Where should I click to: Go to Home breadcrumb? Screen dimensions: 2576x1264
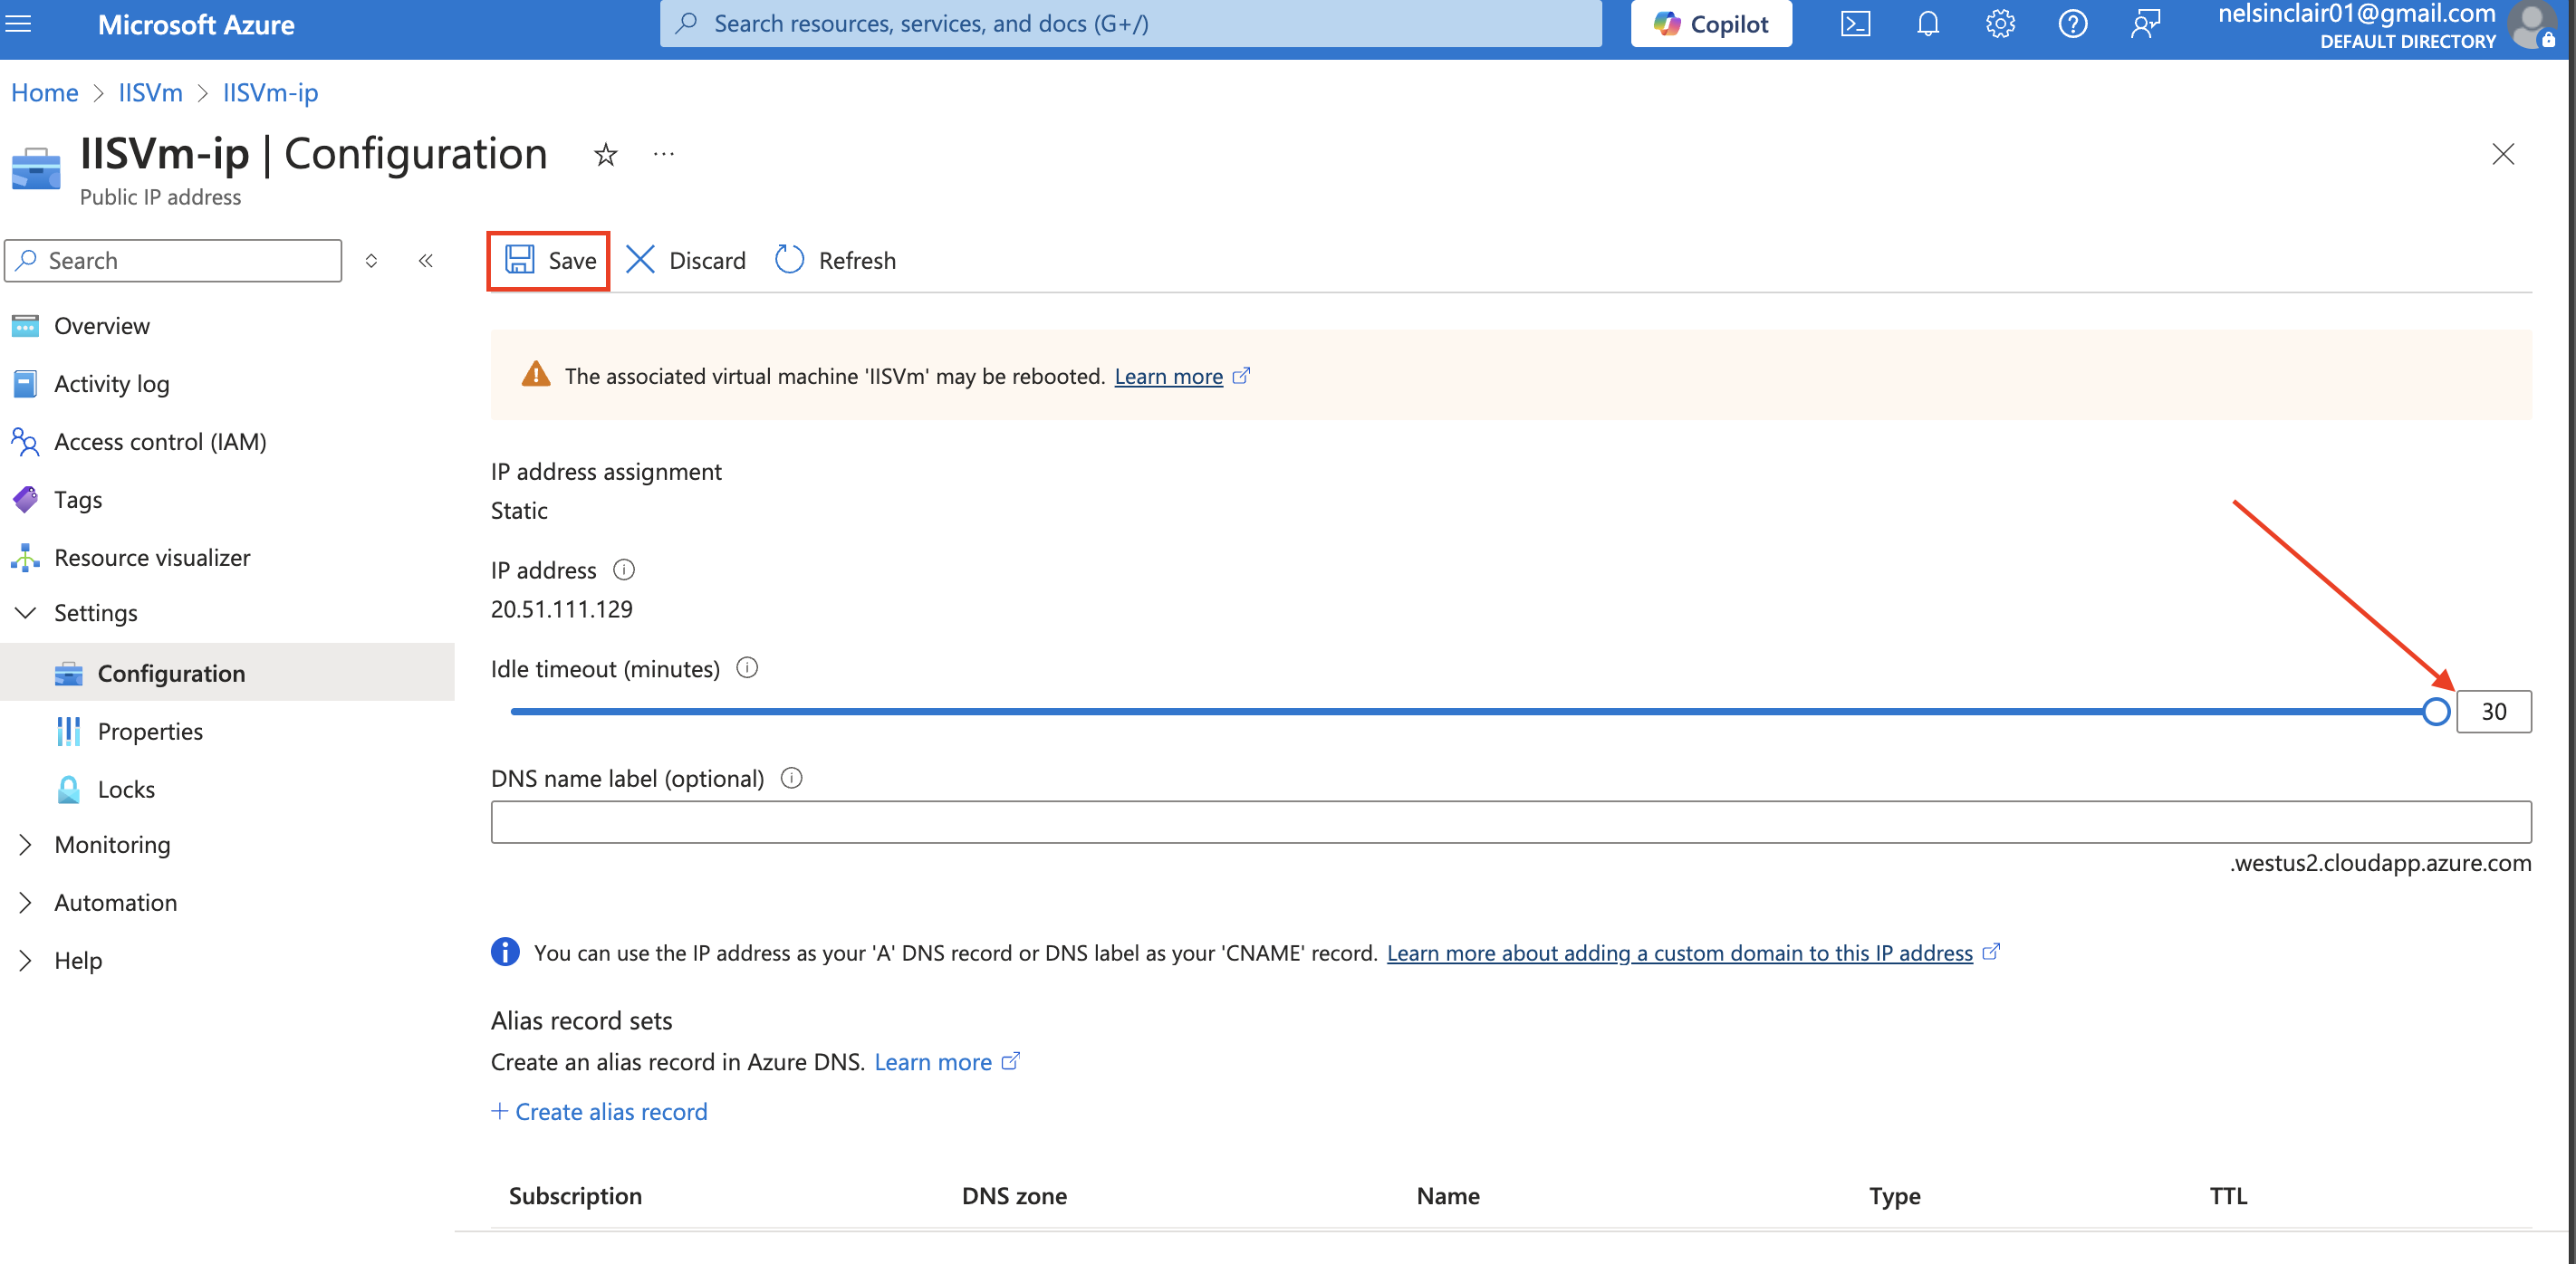tap(44, 92)
